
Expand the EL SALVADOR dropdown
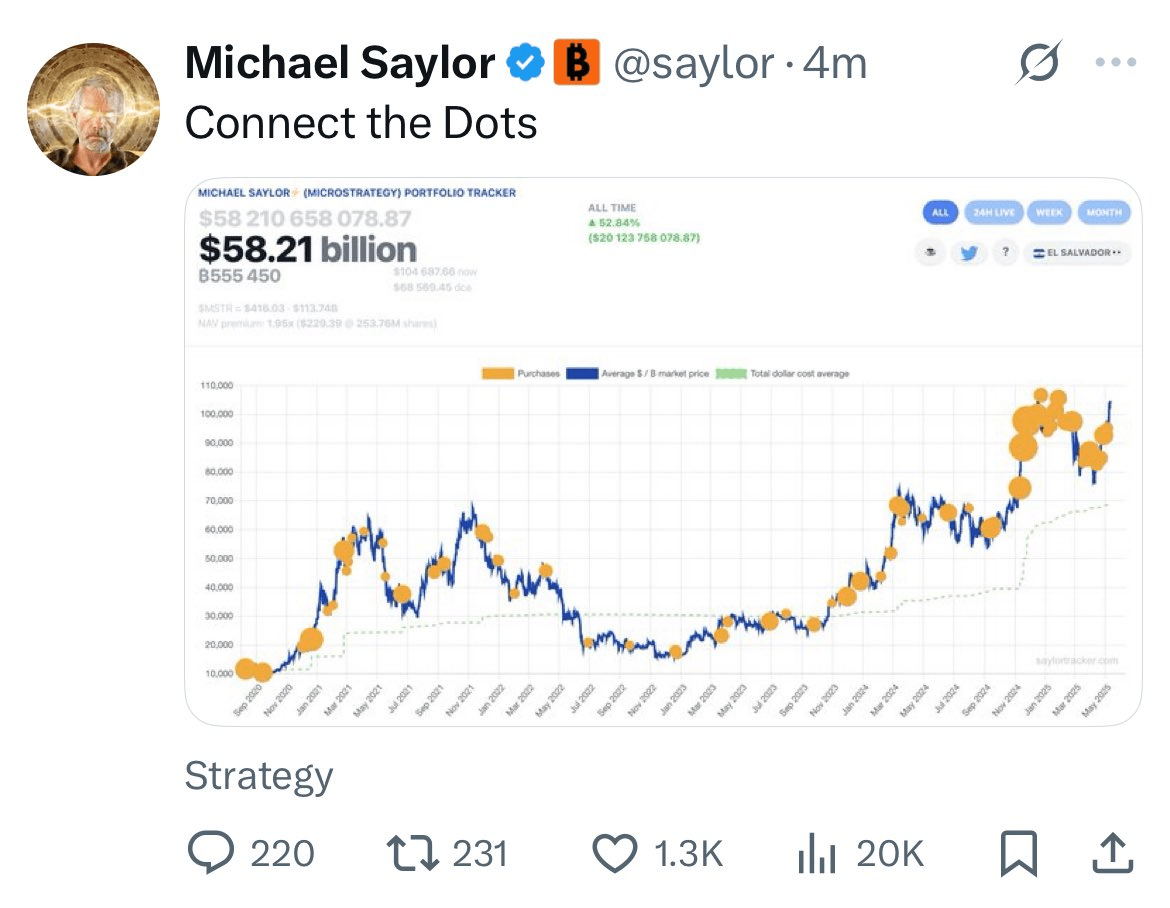pos(1077,252)
